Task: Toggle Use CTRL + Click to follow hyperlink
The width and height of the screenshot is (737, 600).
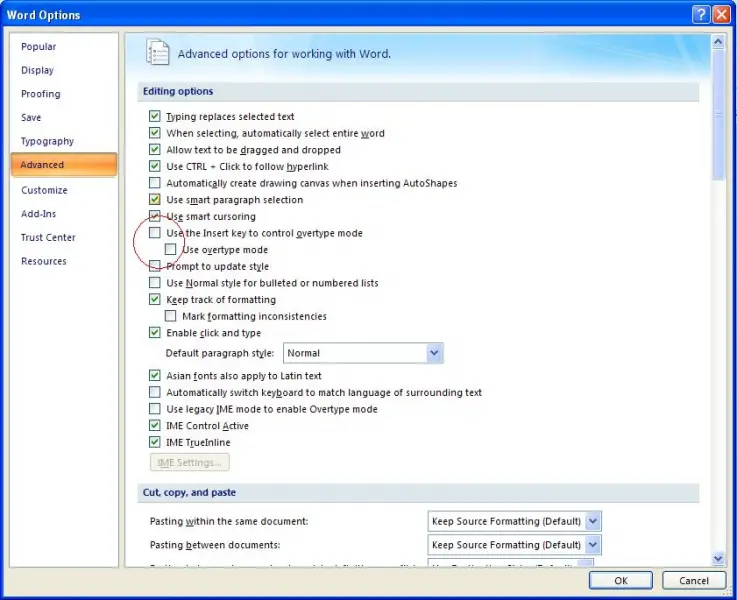Action: pos(155,166)
